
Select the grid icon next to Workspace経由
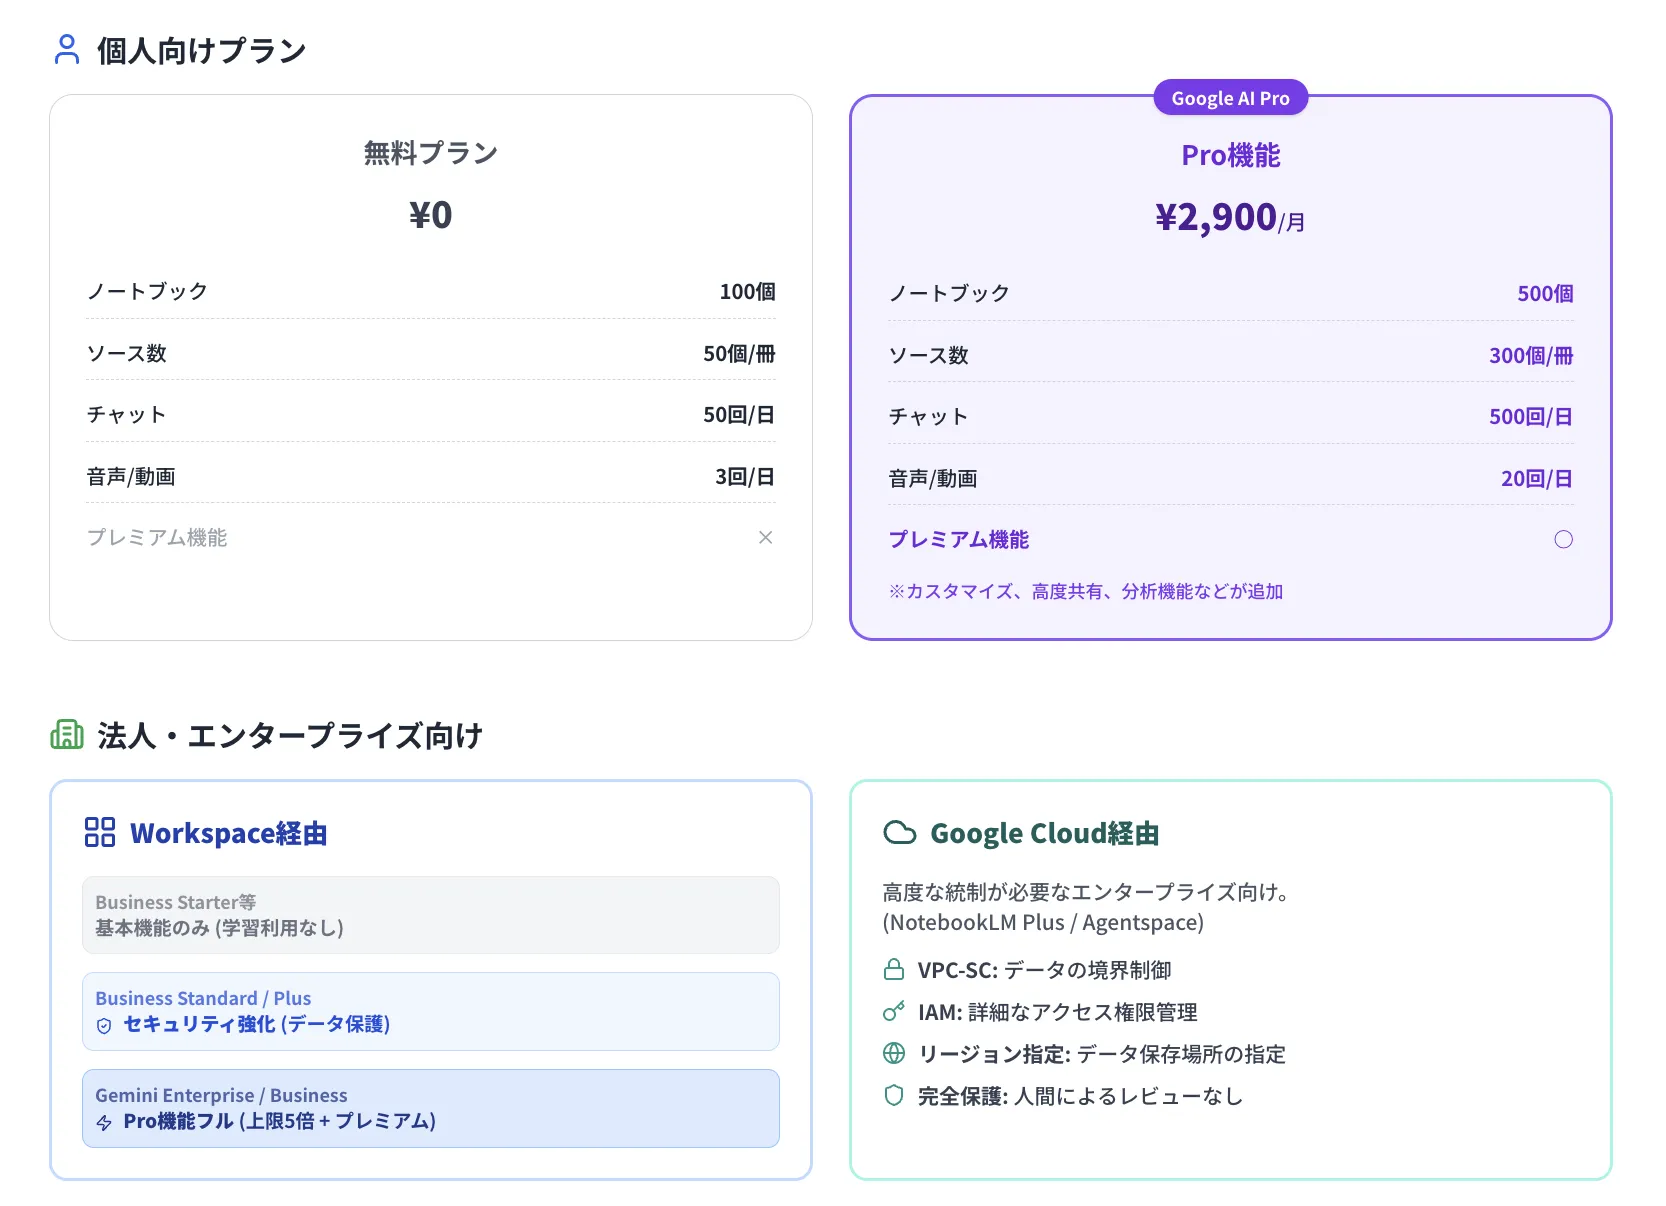[99, 832]
